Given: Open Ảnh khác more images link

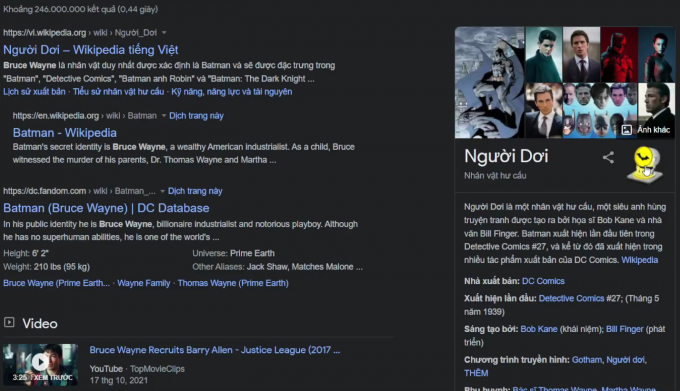Looking at the screenshot, I should coord(653,130).
